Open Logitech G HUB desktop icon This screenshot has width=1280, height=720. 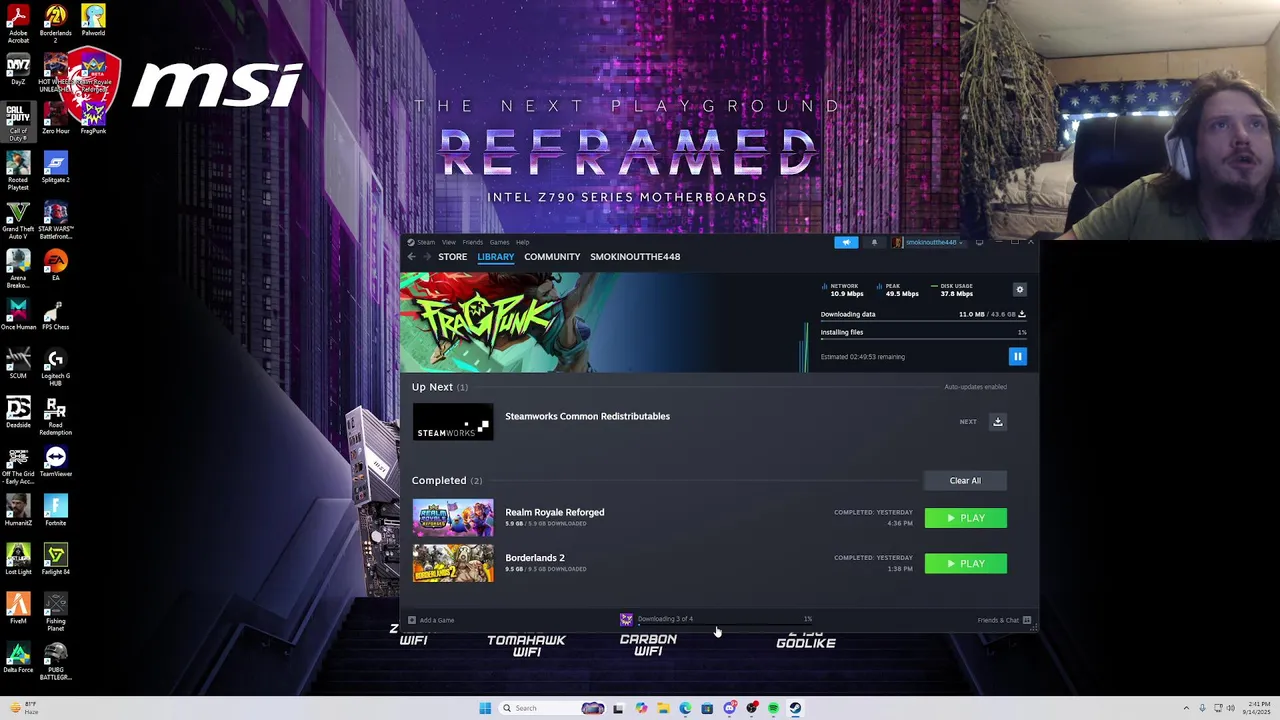[x=55, y=366]
